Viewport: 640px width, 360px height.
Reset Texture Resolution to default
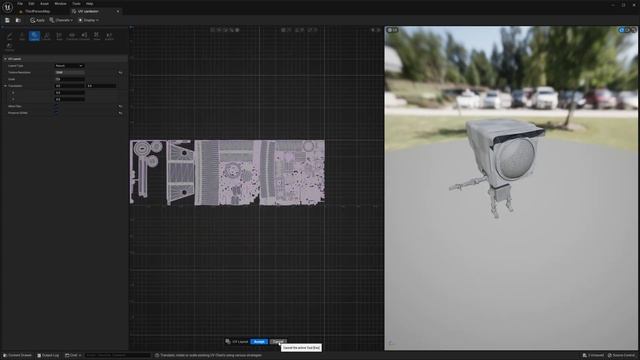tap(120, 73)
